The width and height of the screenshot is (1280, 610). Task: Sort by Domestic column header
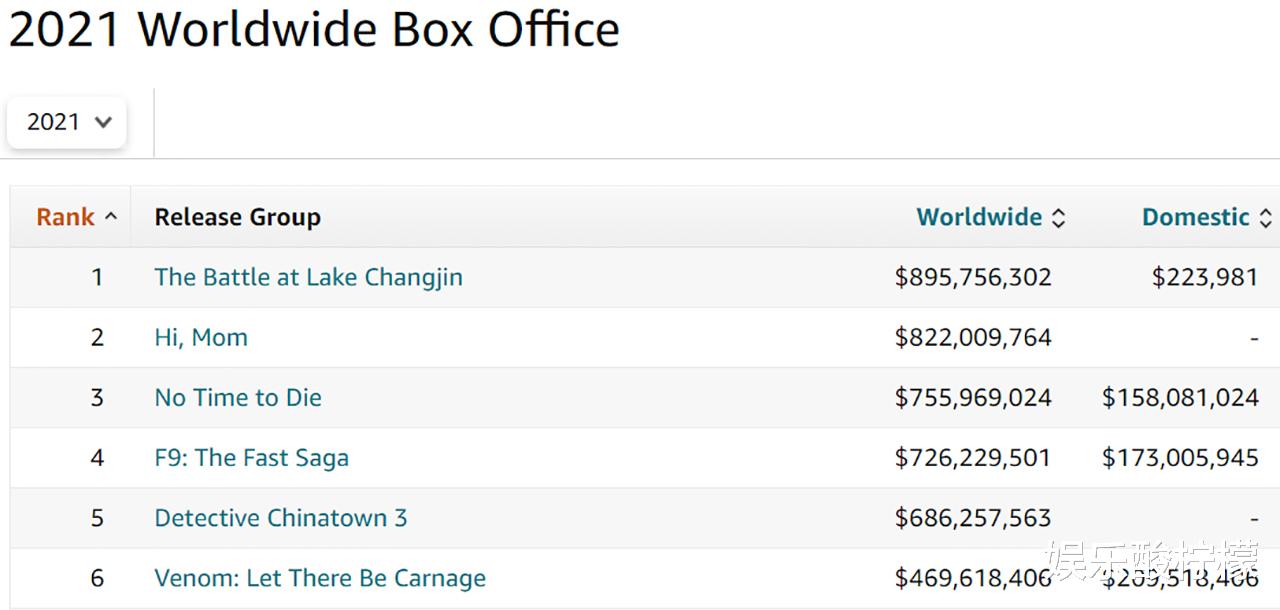click(x=1196, y=217)
